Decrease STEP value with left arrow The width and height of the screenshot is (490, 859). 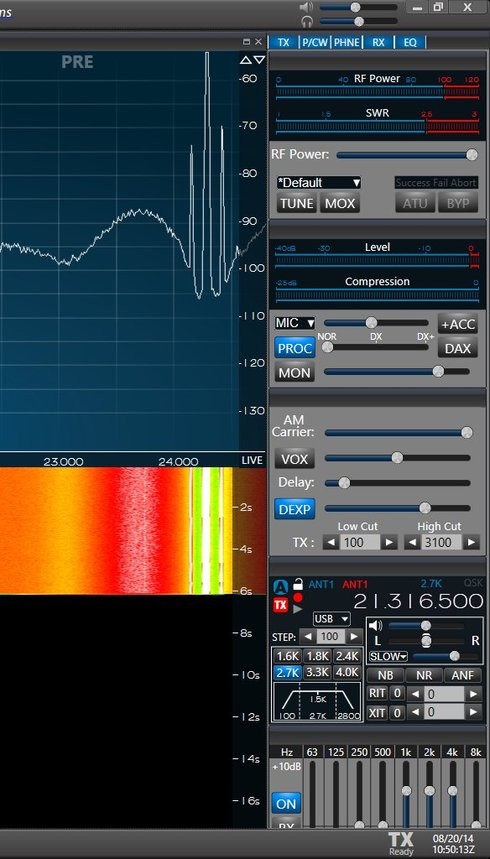tap(309, 637)
